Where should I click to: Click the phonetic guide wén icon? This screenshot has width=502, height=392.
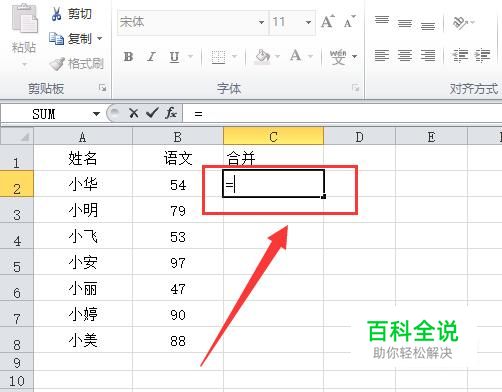click(338, 57)
